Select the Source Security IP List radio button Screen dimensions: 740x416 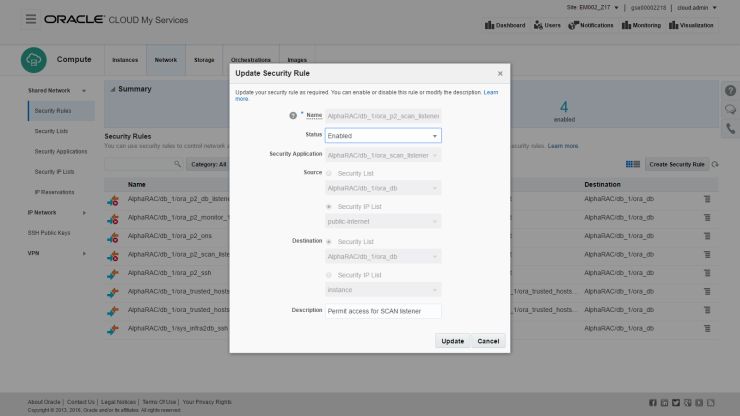[x=329, y=206]
